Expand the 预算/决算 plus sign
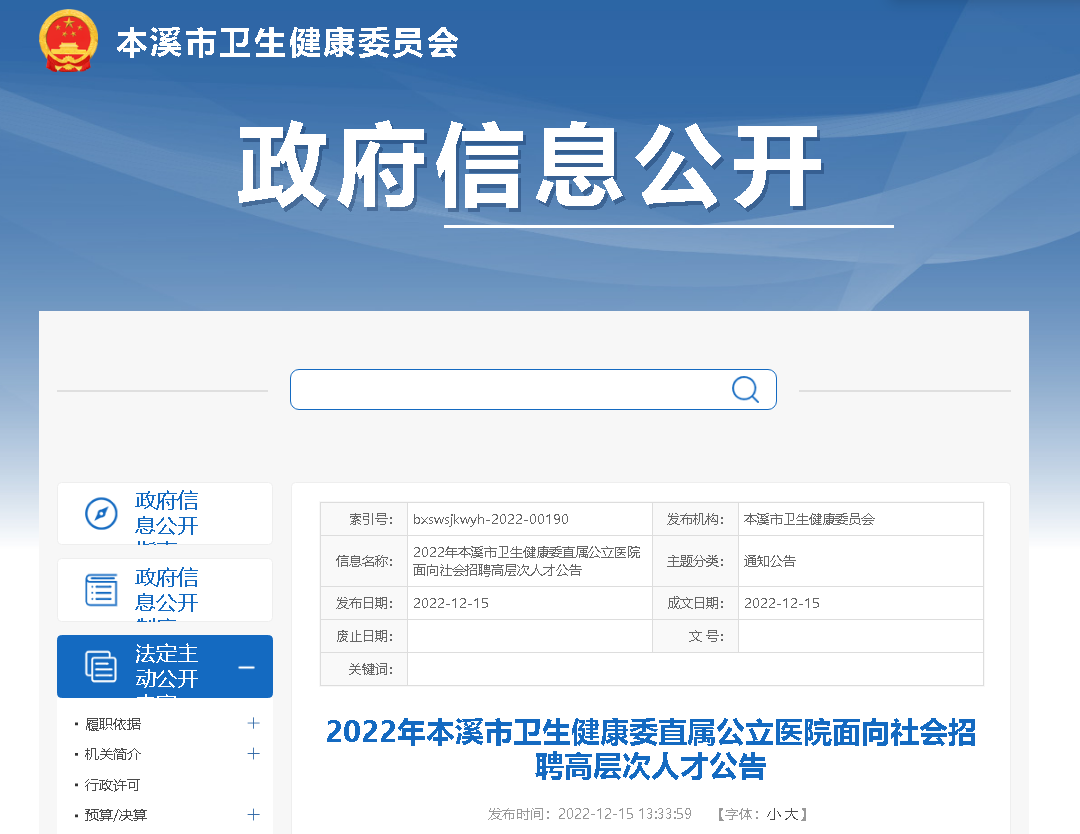This screenshot has height=834, width=1080. (253, 815)
